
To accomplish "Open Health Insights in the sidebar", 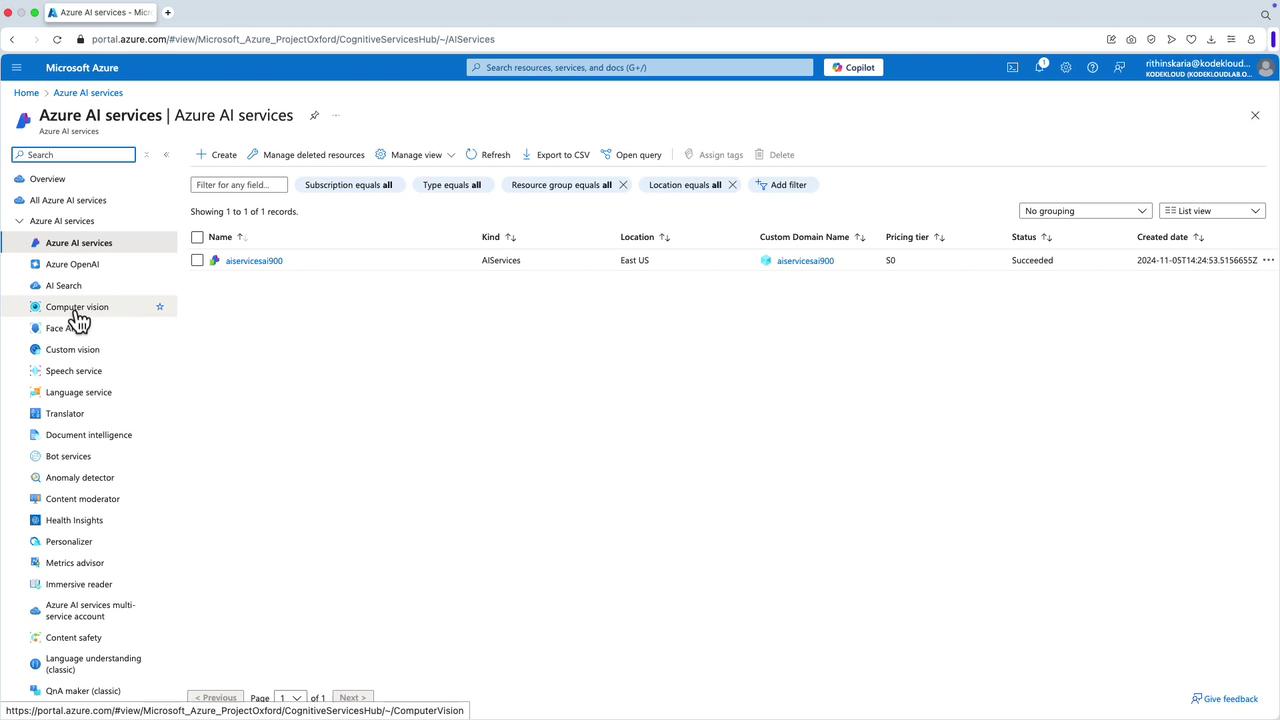I will pyautogui.click(x=74, y=521).
